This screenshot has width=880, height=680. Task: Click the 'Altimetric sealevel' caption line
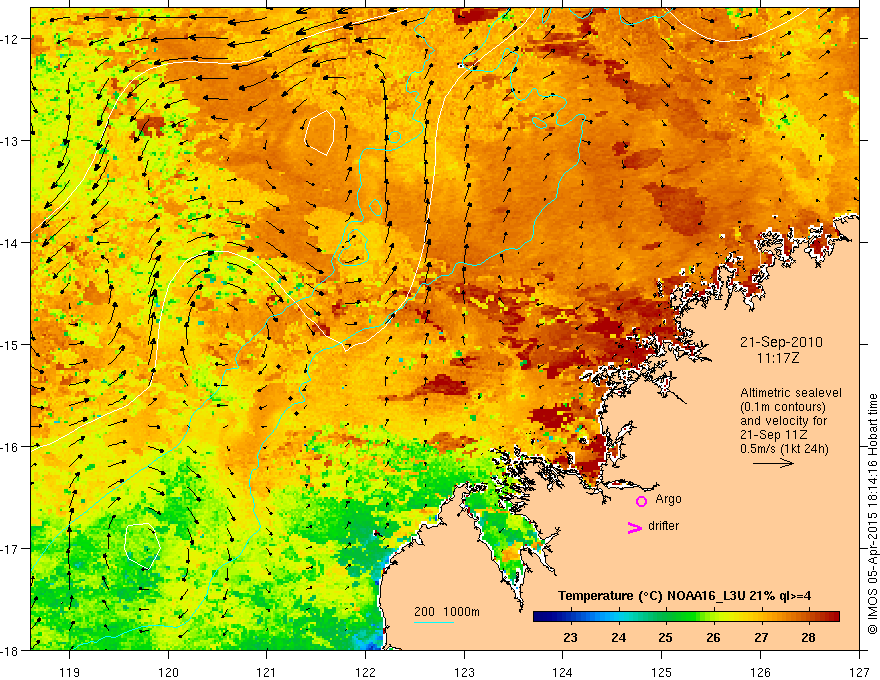point(791,393)
